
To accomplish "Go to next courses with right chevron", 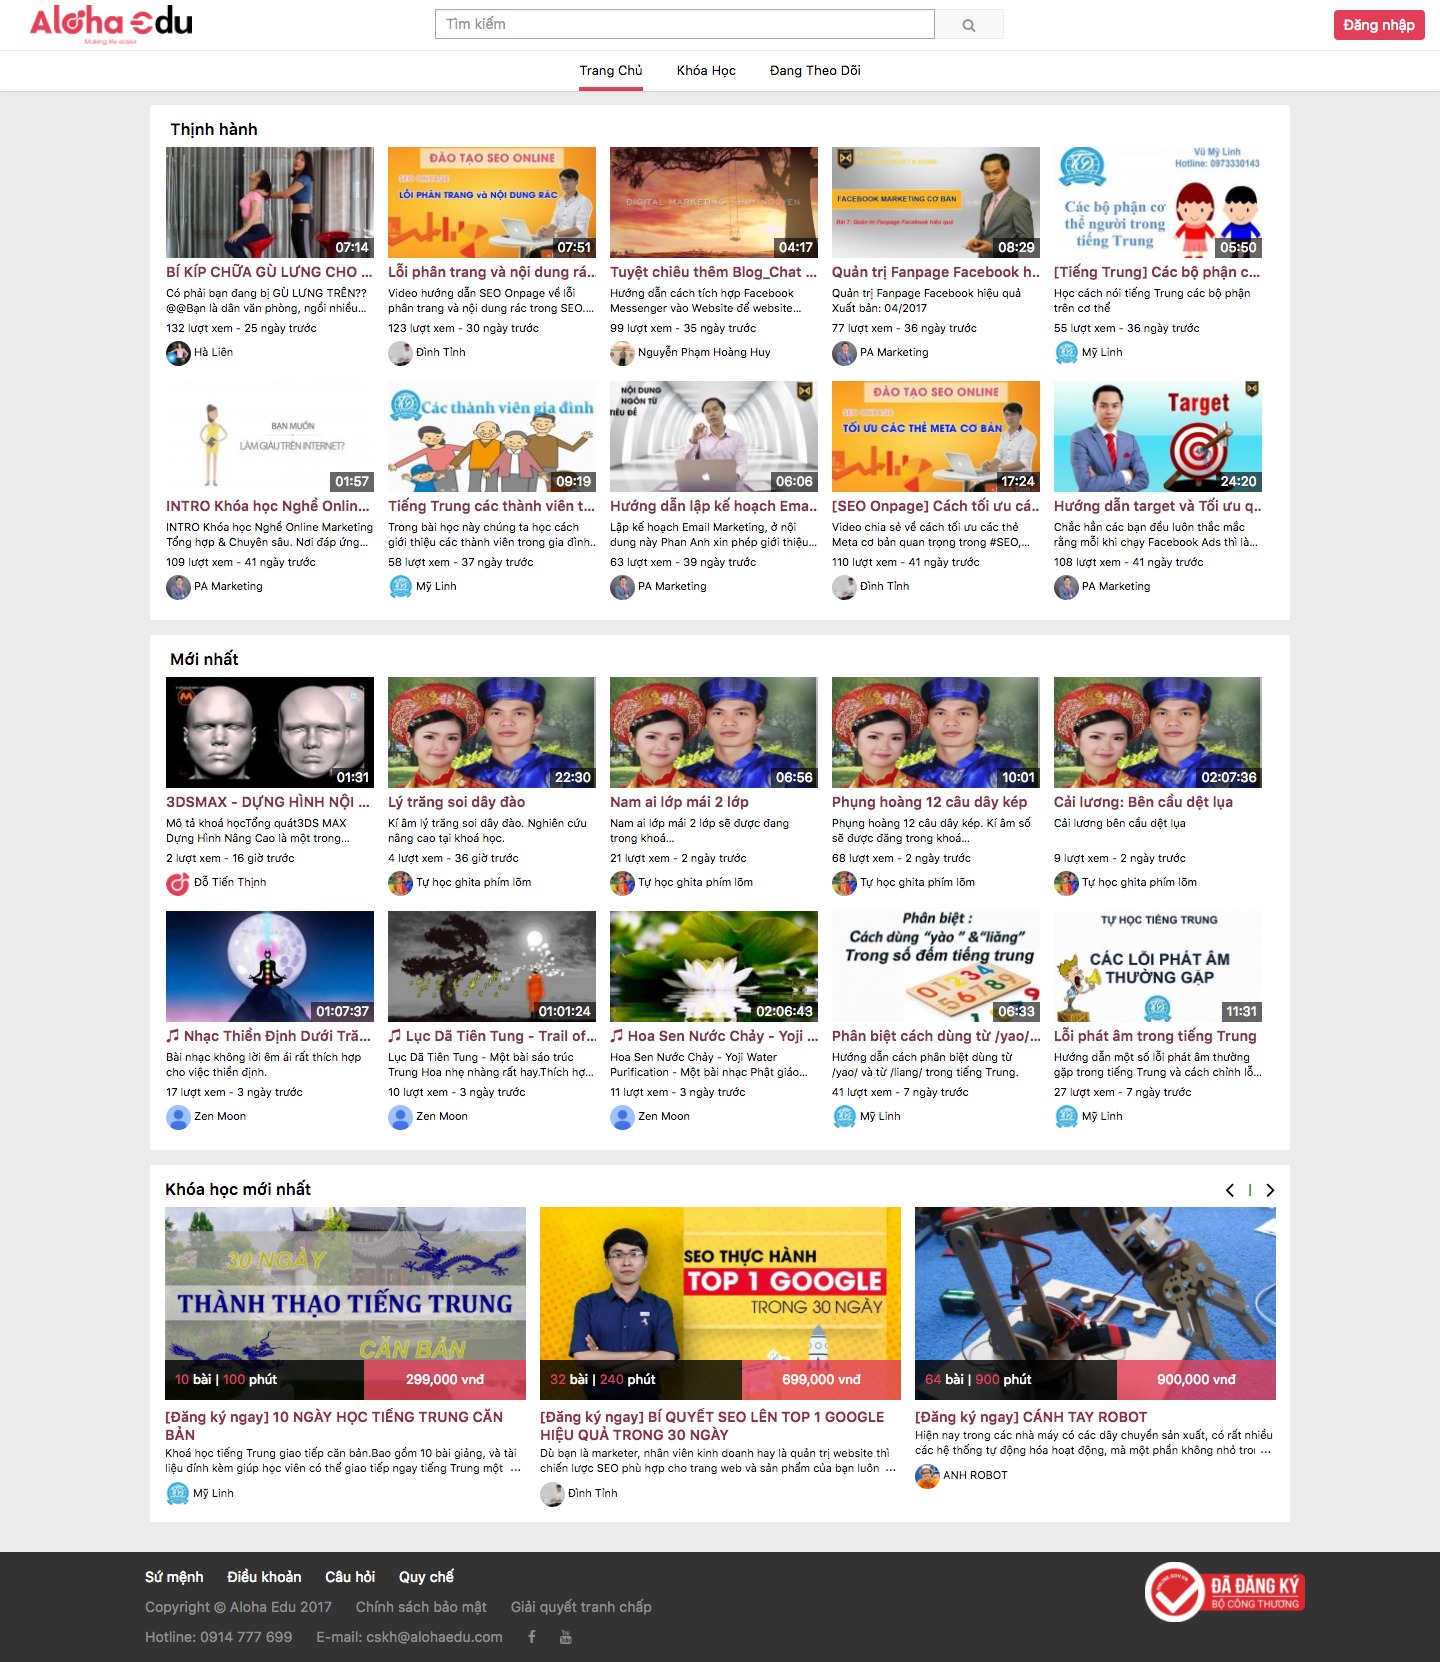I will coord(1270,1190).
